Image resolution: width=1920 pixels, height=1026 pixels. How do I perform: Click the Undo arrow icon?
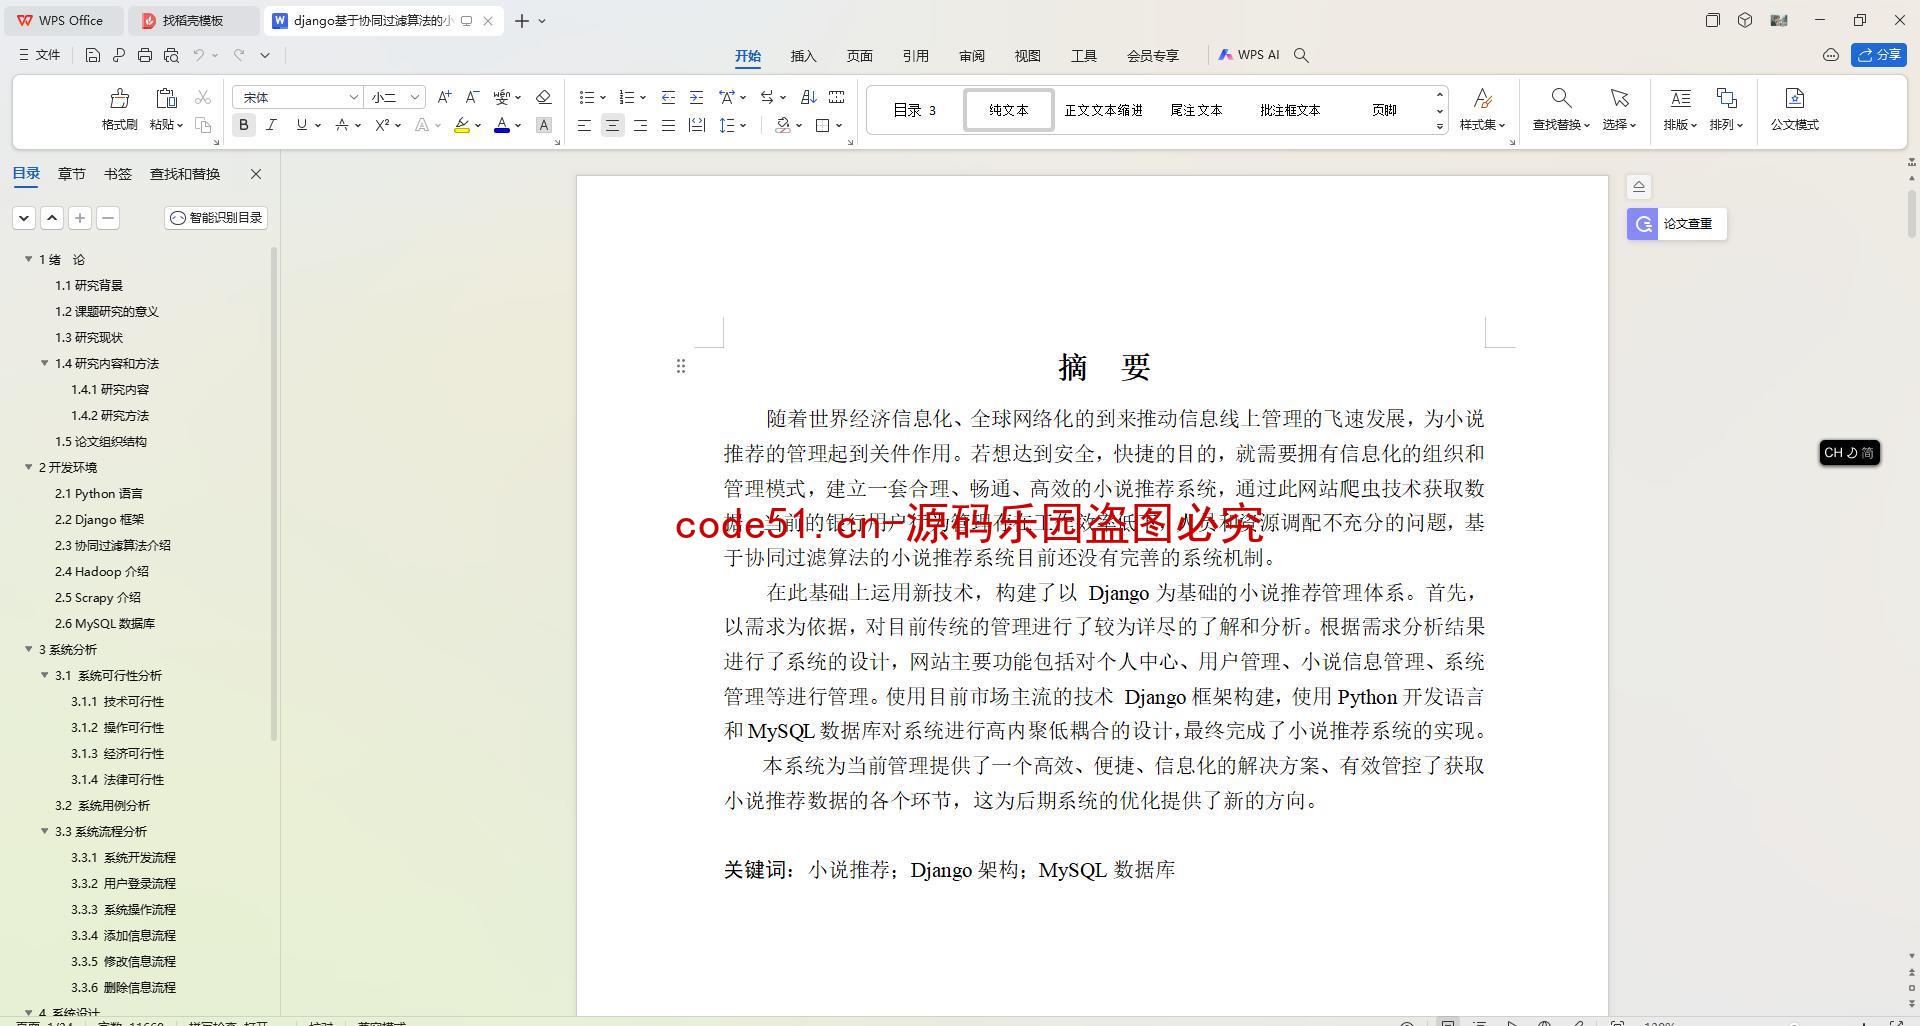[x=199, y=55]
